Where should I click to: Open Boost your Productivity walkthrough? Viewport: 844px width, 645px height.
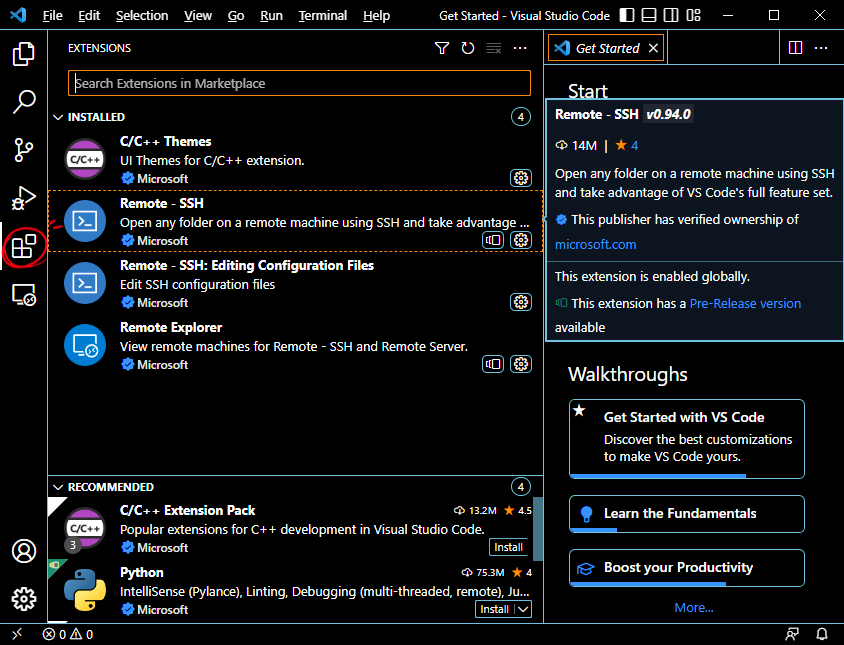(x=686, y=567)
